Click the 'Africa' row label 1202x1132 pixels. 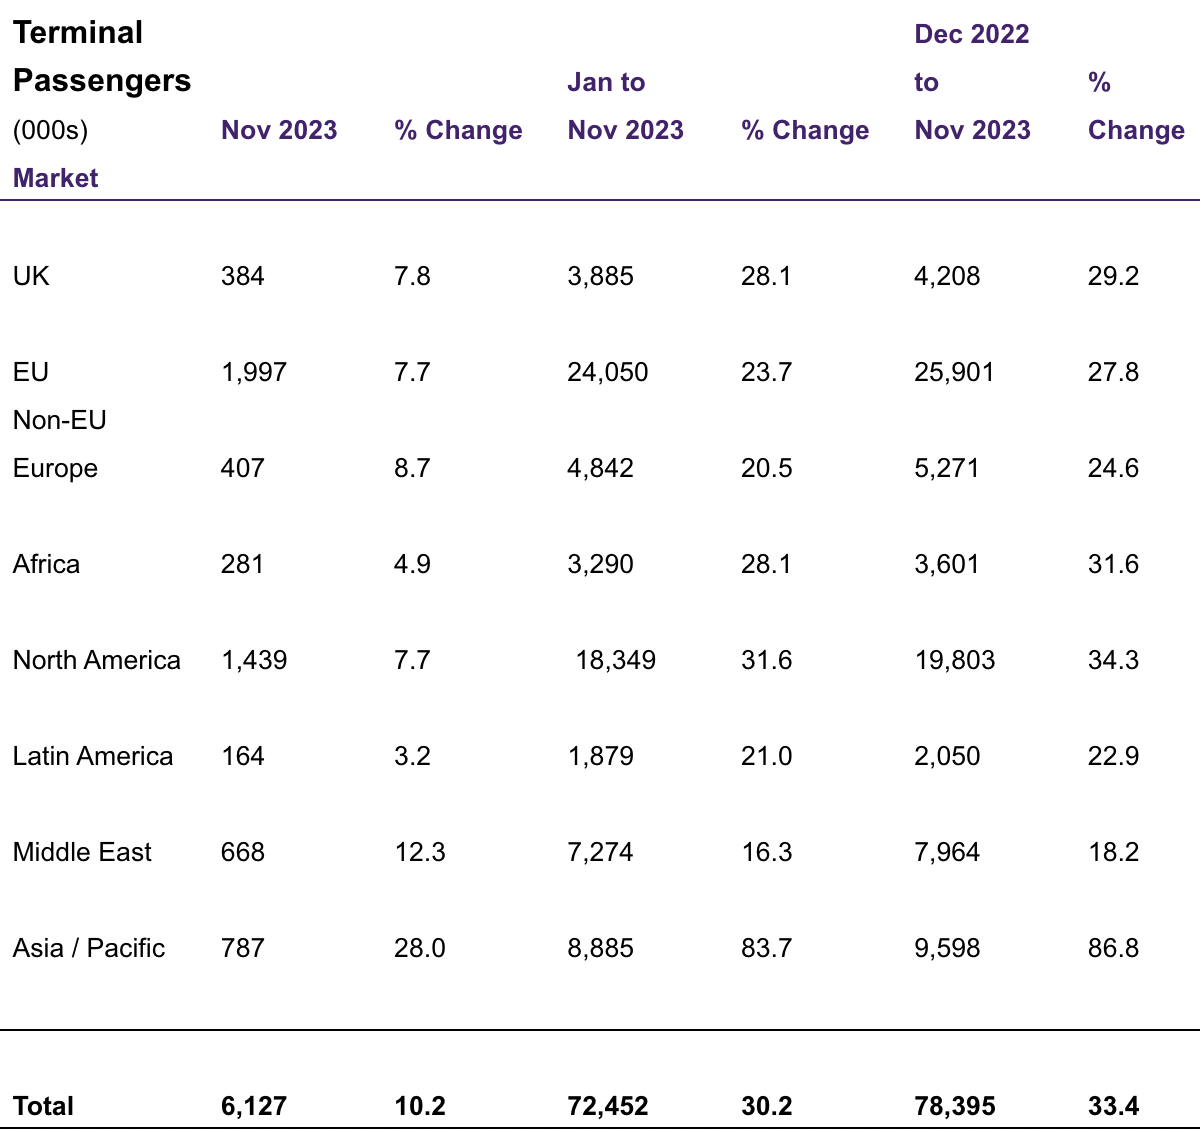click(46, 564)
